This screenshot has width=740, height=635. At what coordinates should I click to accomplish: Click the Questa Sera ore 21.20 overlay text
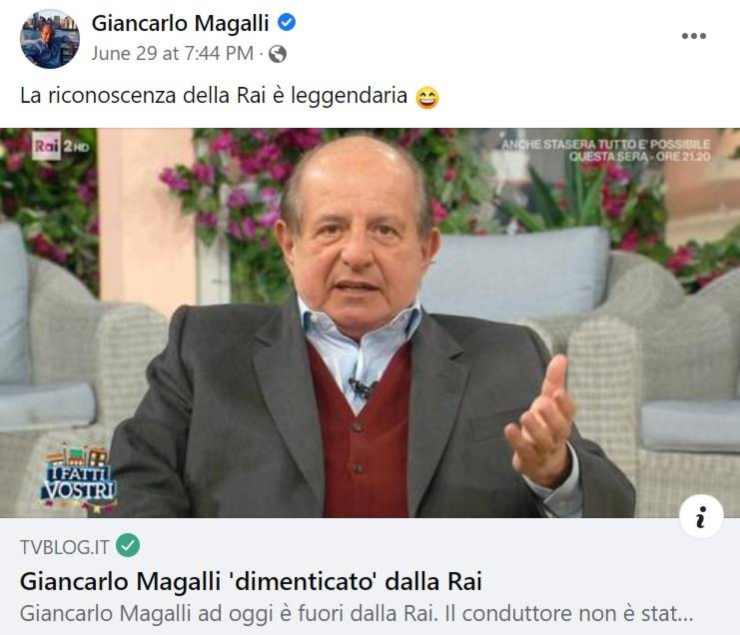pos(639,156)
